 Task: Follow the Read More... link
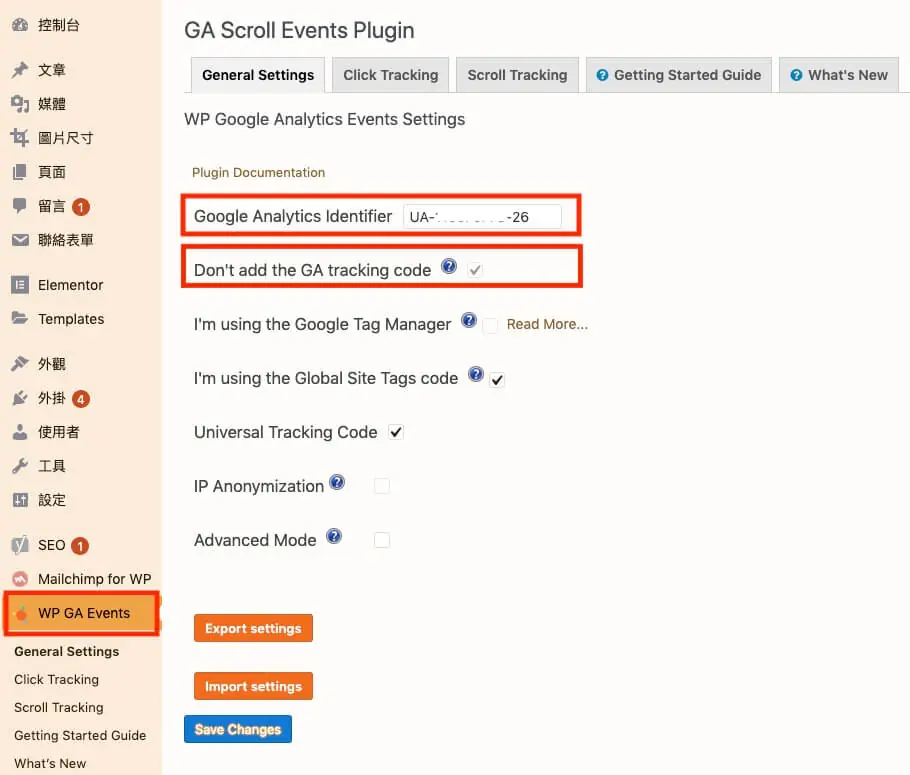pos(547,324)
